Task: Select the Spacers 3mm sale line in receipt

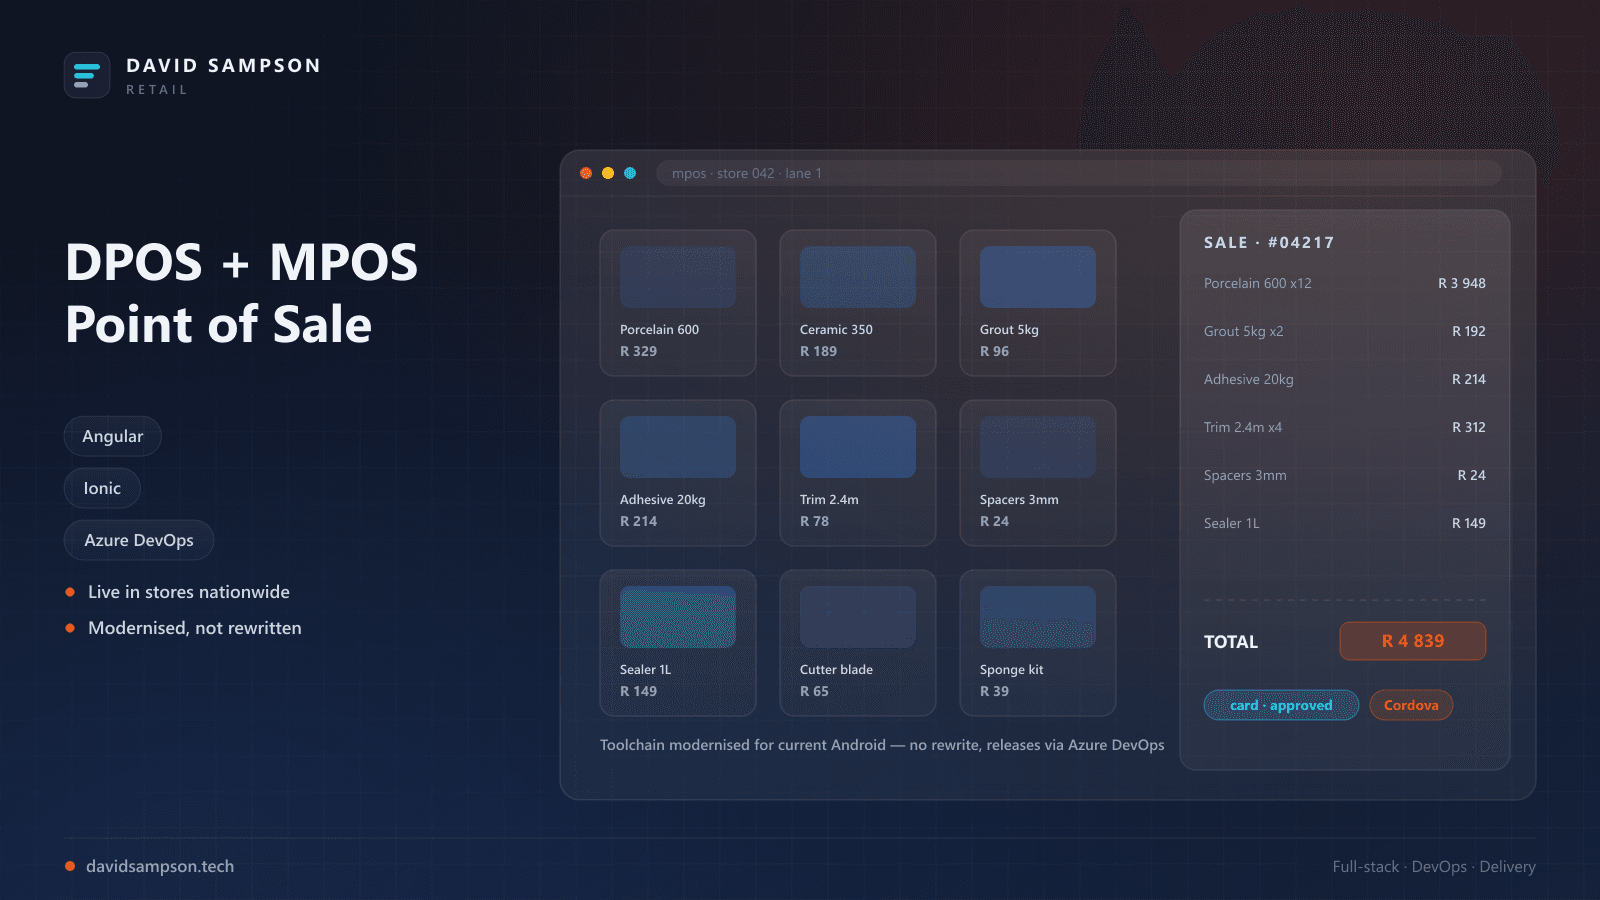Action: tap(1345, 475)
